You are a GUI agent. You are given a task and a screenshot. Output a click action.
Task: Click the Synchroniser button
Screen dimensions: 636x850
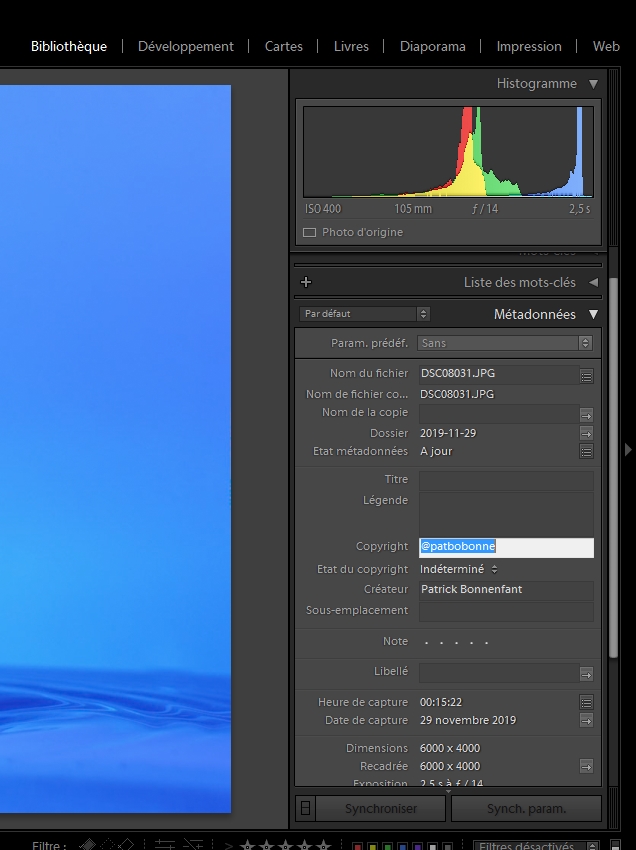click(381, 808)
